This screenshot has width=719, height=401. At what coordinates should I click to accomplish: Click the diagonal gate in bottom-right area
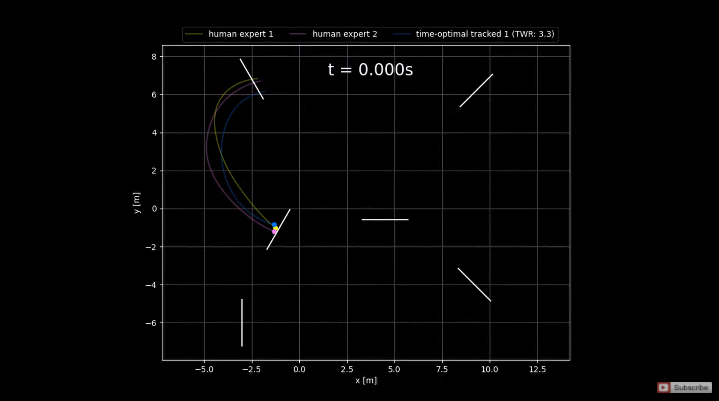474,285
